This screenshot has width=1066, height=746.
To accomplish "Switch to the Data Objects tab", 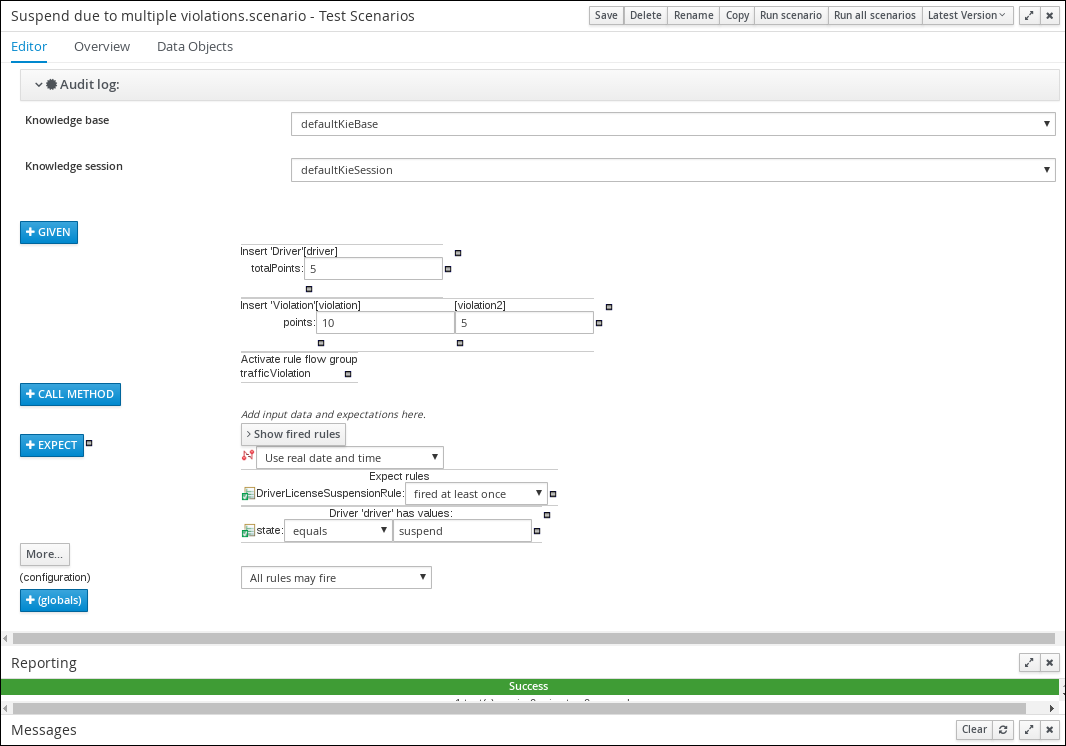I will point(195,46).
